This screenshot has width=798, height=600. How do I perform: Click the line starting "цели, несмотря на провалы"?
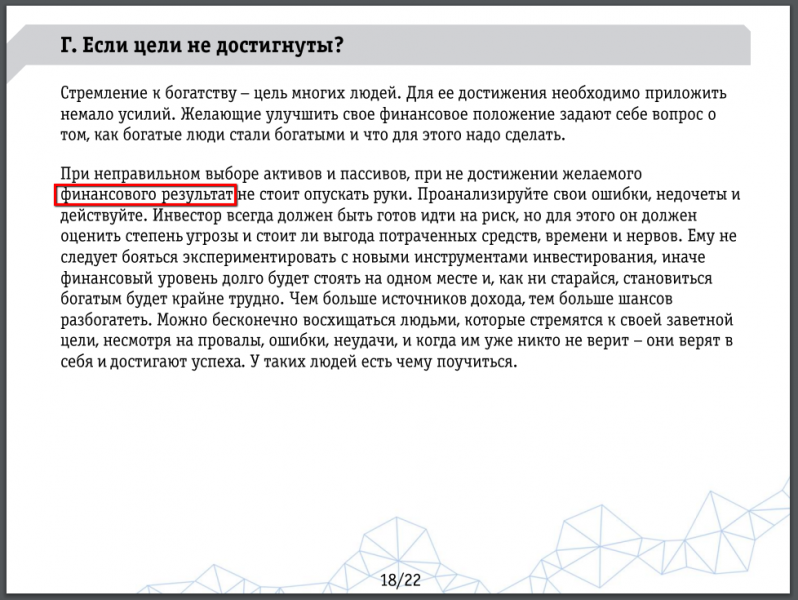(x=397, y=340)
